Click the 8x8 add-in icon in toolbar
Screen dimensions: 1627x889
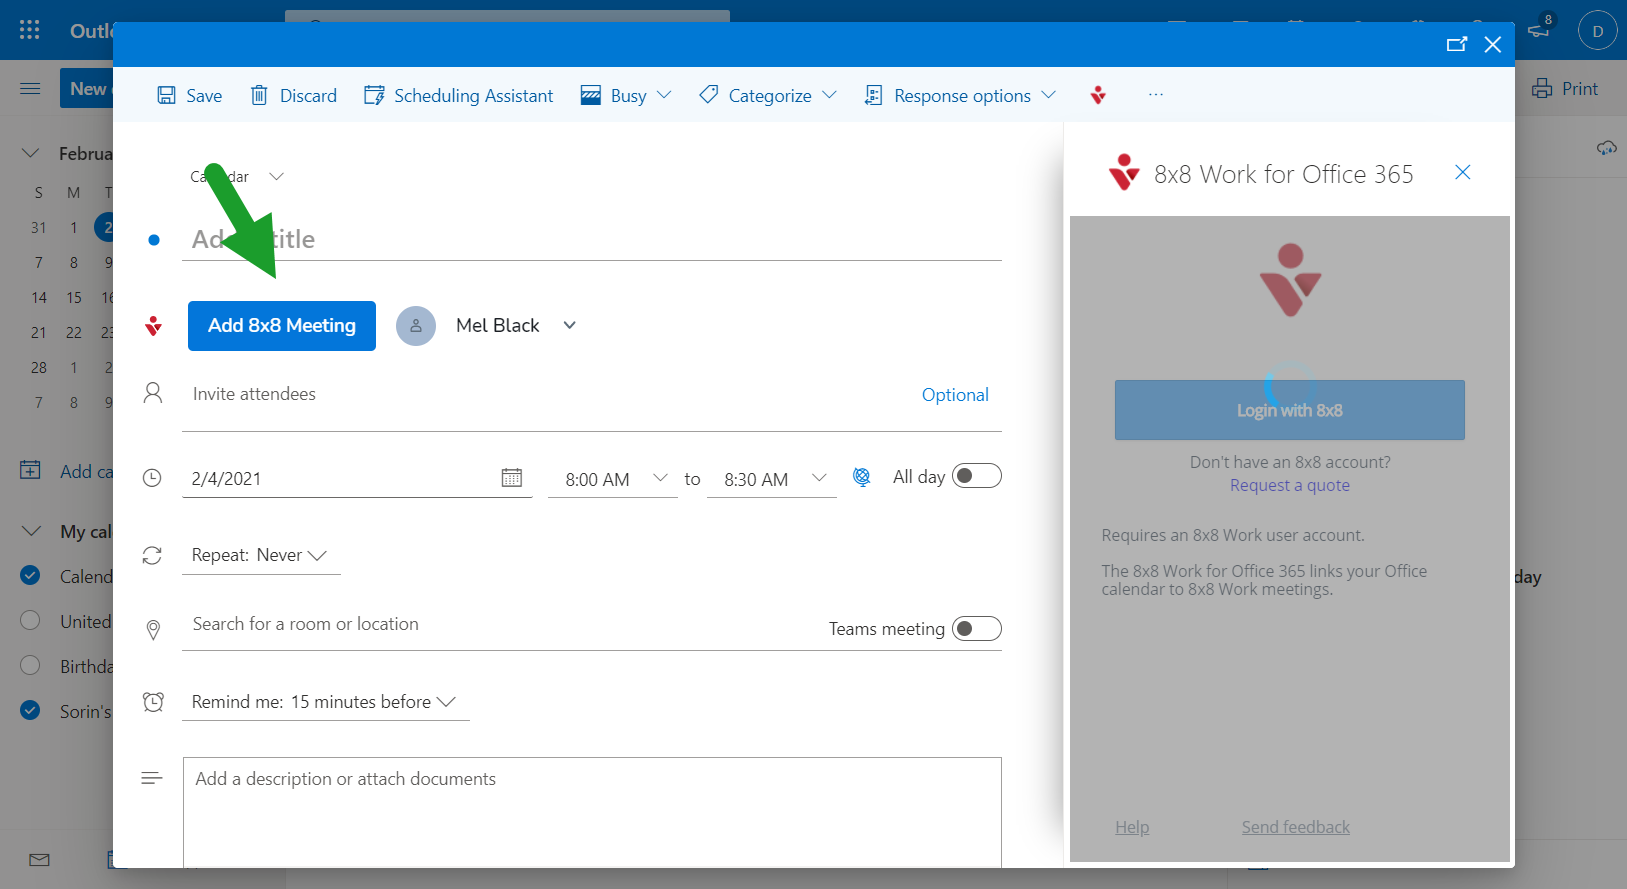click(1098, 95)
